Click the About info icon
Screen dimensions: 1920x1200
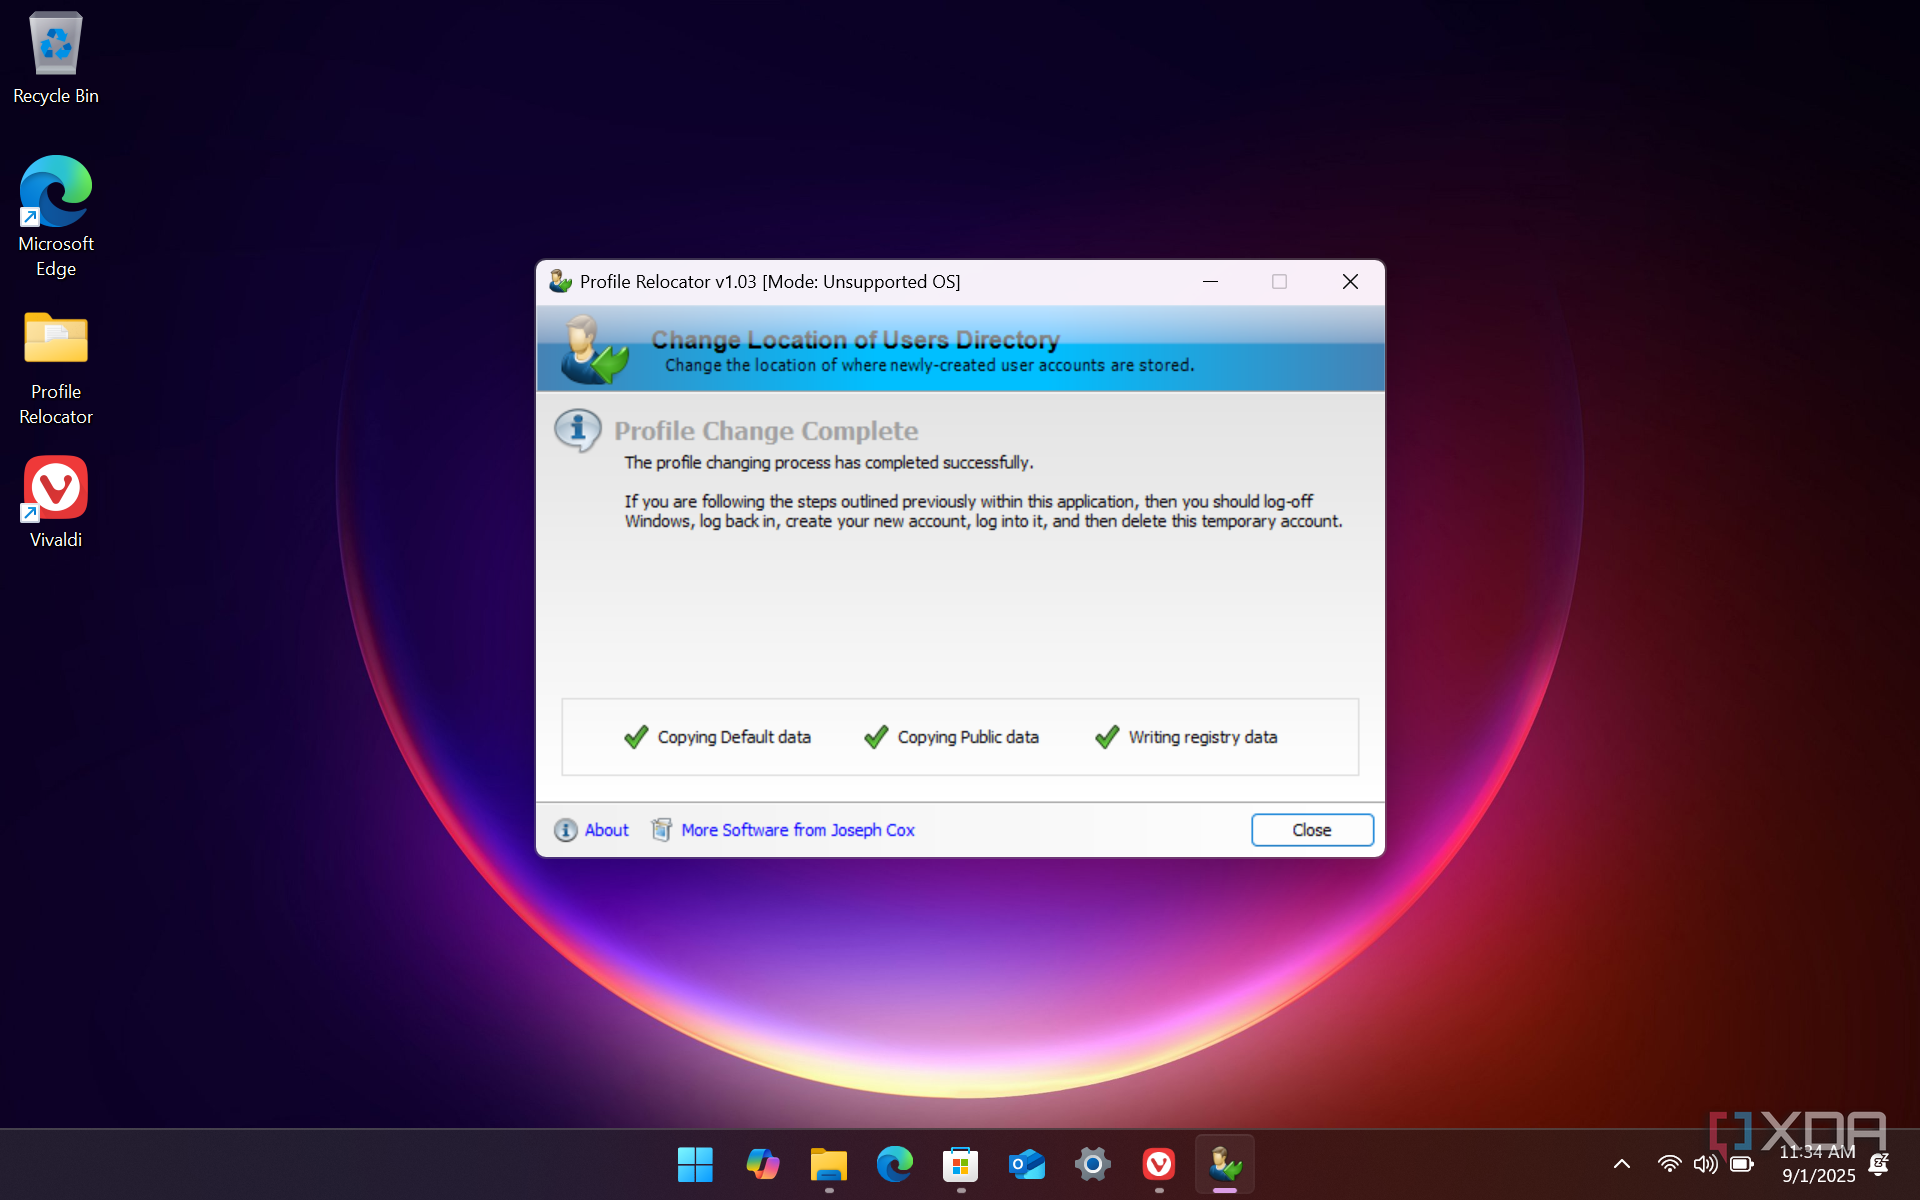point(566,830)
